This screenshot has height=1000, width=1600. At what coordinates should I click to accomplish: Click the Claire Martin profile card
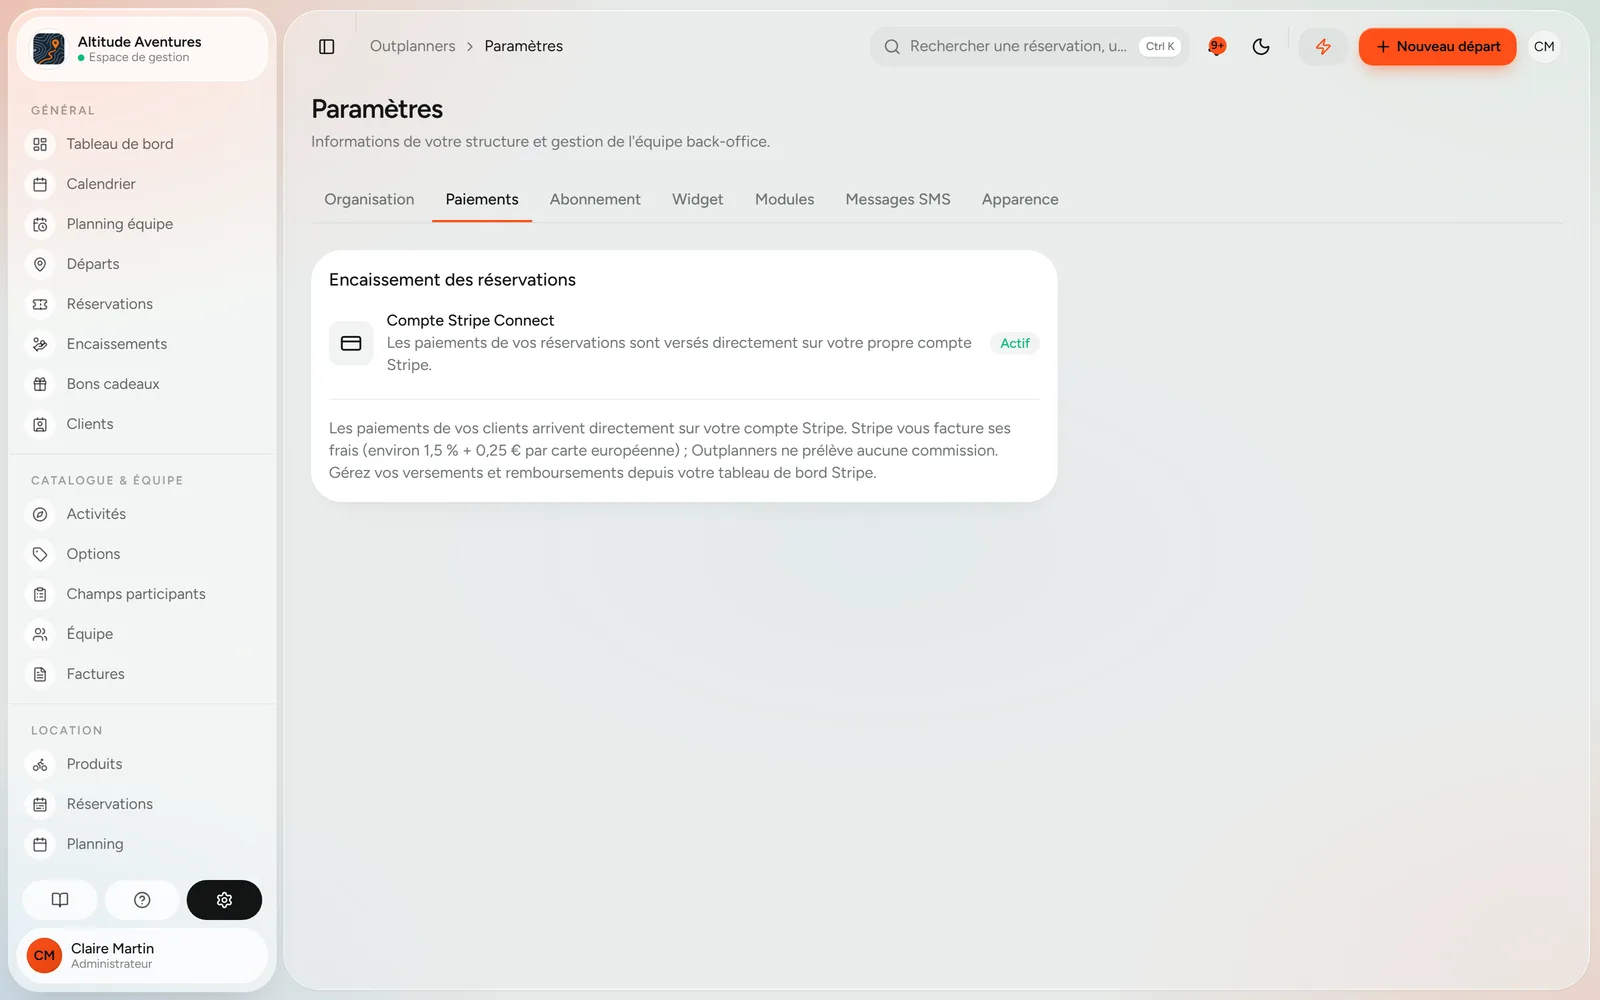(x=142, y=956)
